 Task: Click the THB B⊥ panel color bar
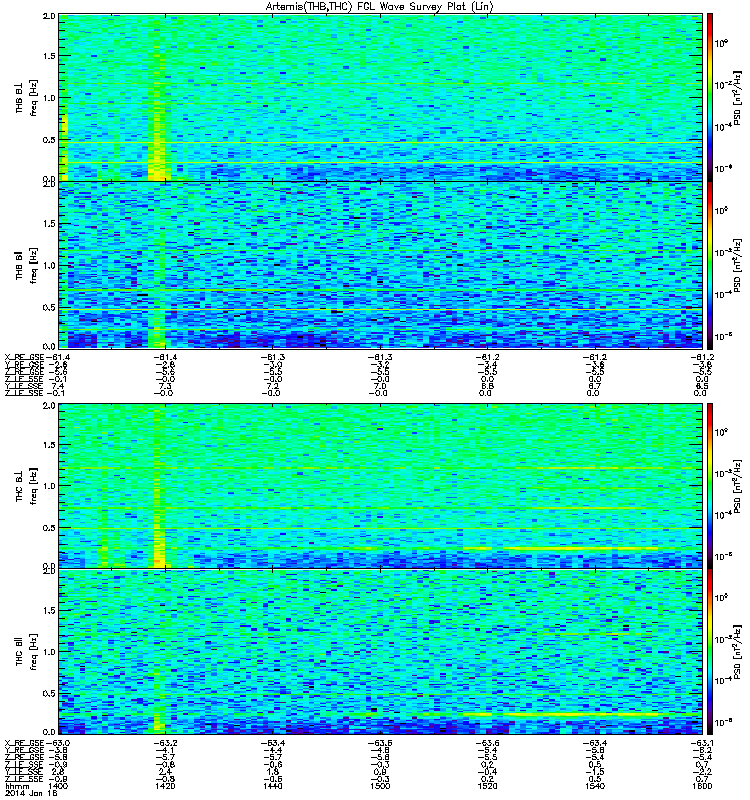click(710, 97)
